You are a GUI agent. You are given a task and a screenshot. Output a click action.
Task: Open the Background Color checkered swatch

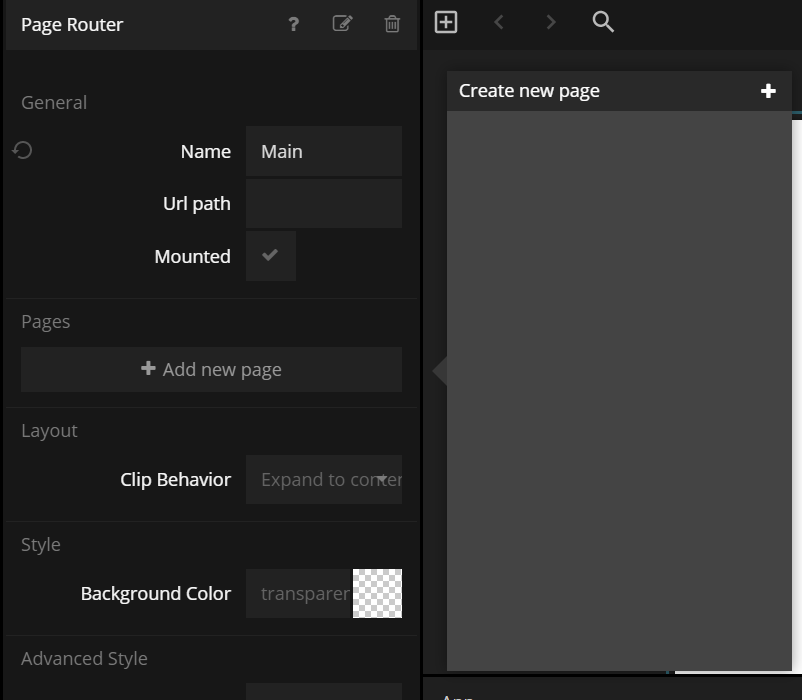(377, 593)
